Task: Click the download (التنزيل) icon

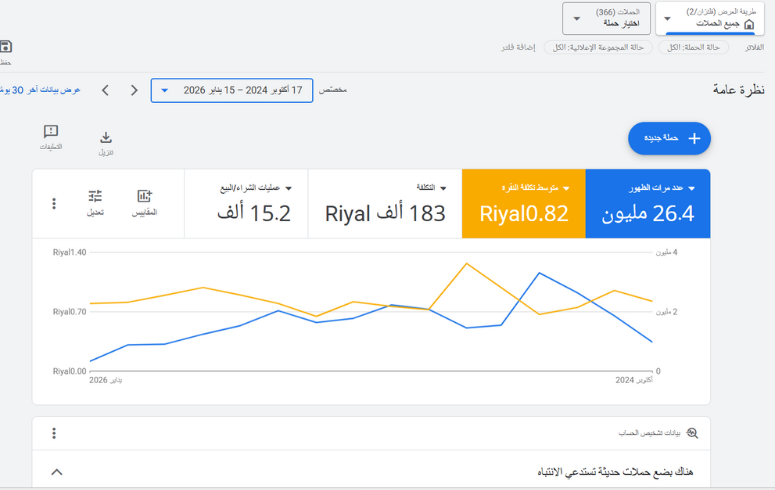Action: (x=106, y=138)
